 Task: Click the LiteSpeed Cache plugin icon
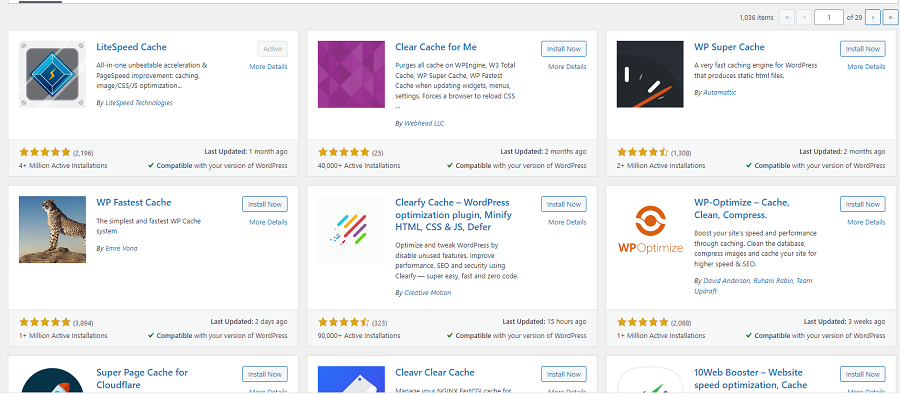[52, 74]
